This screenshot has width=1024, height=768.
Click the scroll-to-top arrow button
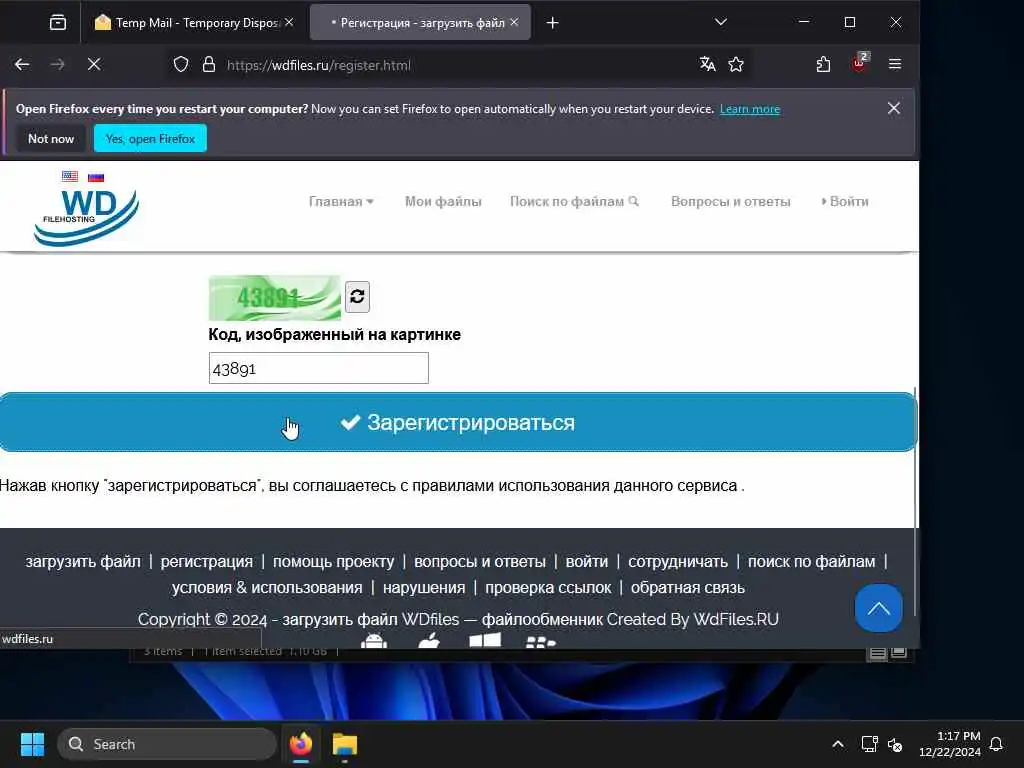coord(878,608)
